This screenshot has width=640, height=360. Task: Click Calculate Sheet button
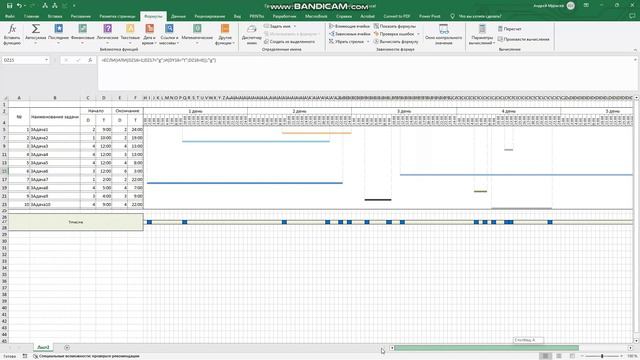[x=524, y=39]
